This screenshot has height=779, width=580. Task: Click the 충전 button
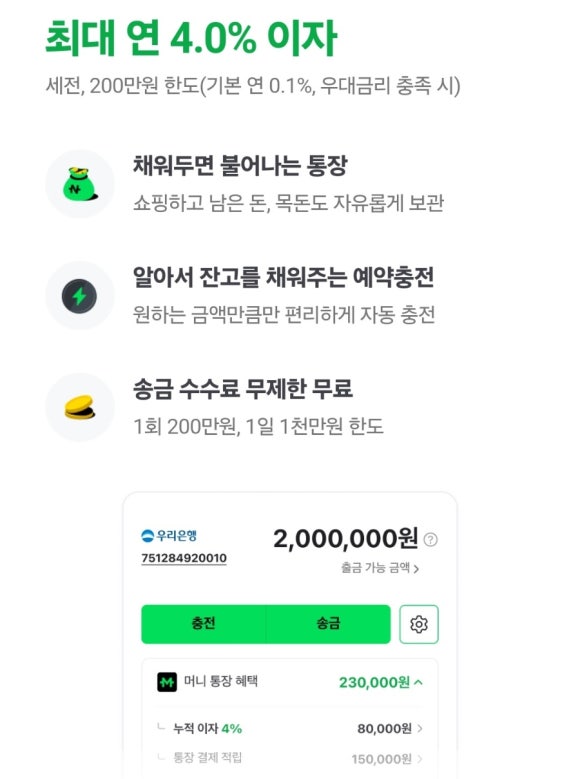tap(203, 624)
